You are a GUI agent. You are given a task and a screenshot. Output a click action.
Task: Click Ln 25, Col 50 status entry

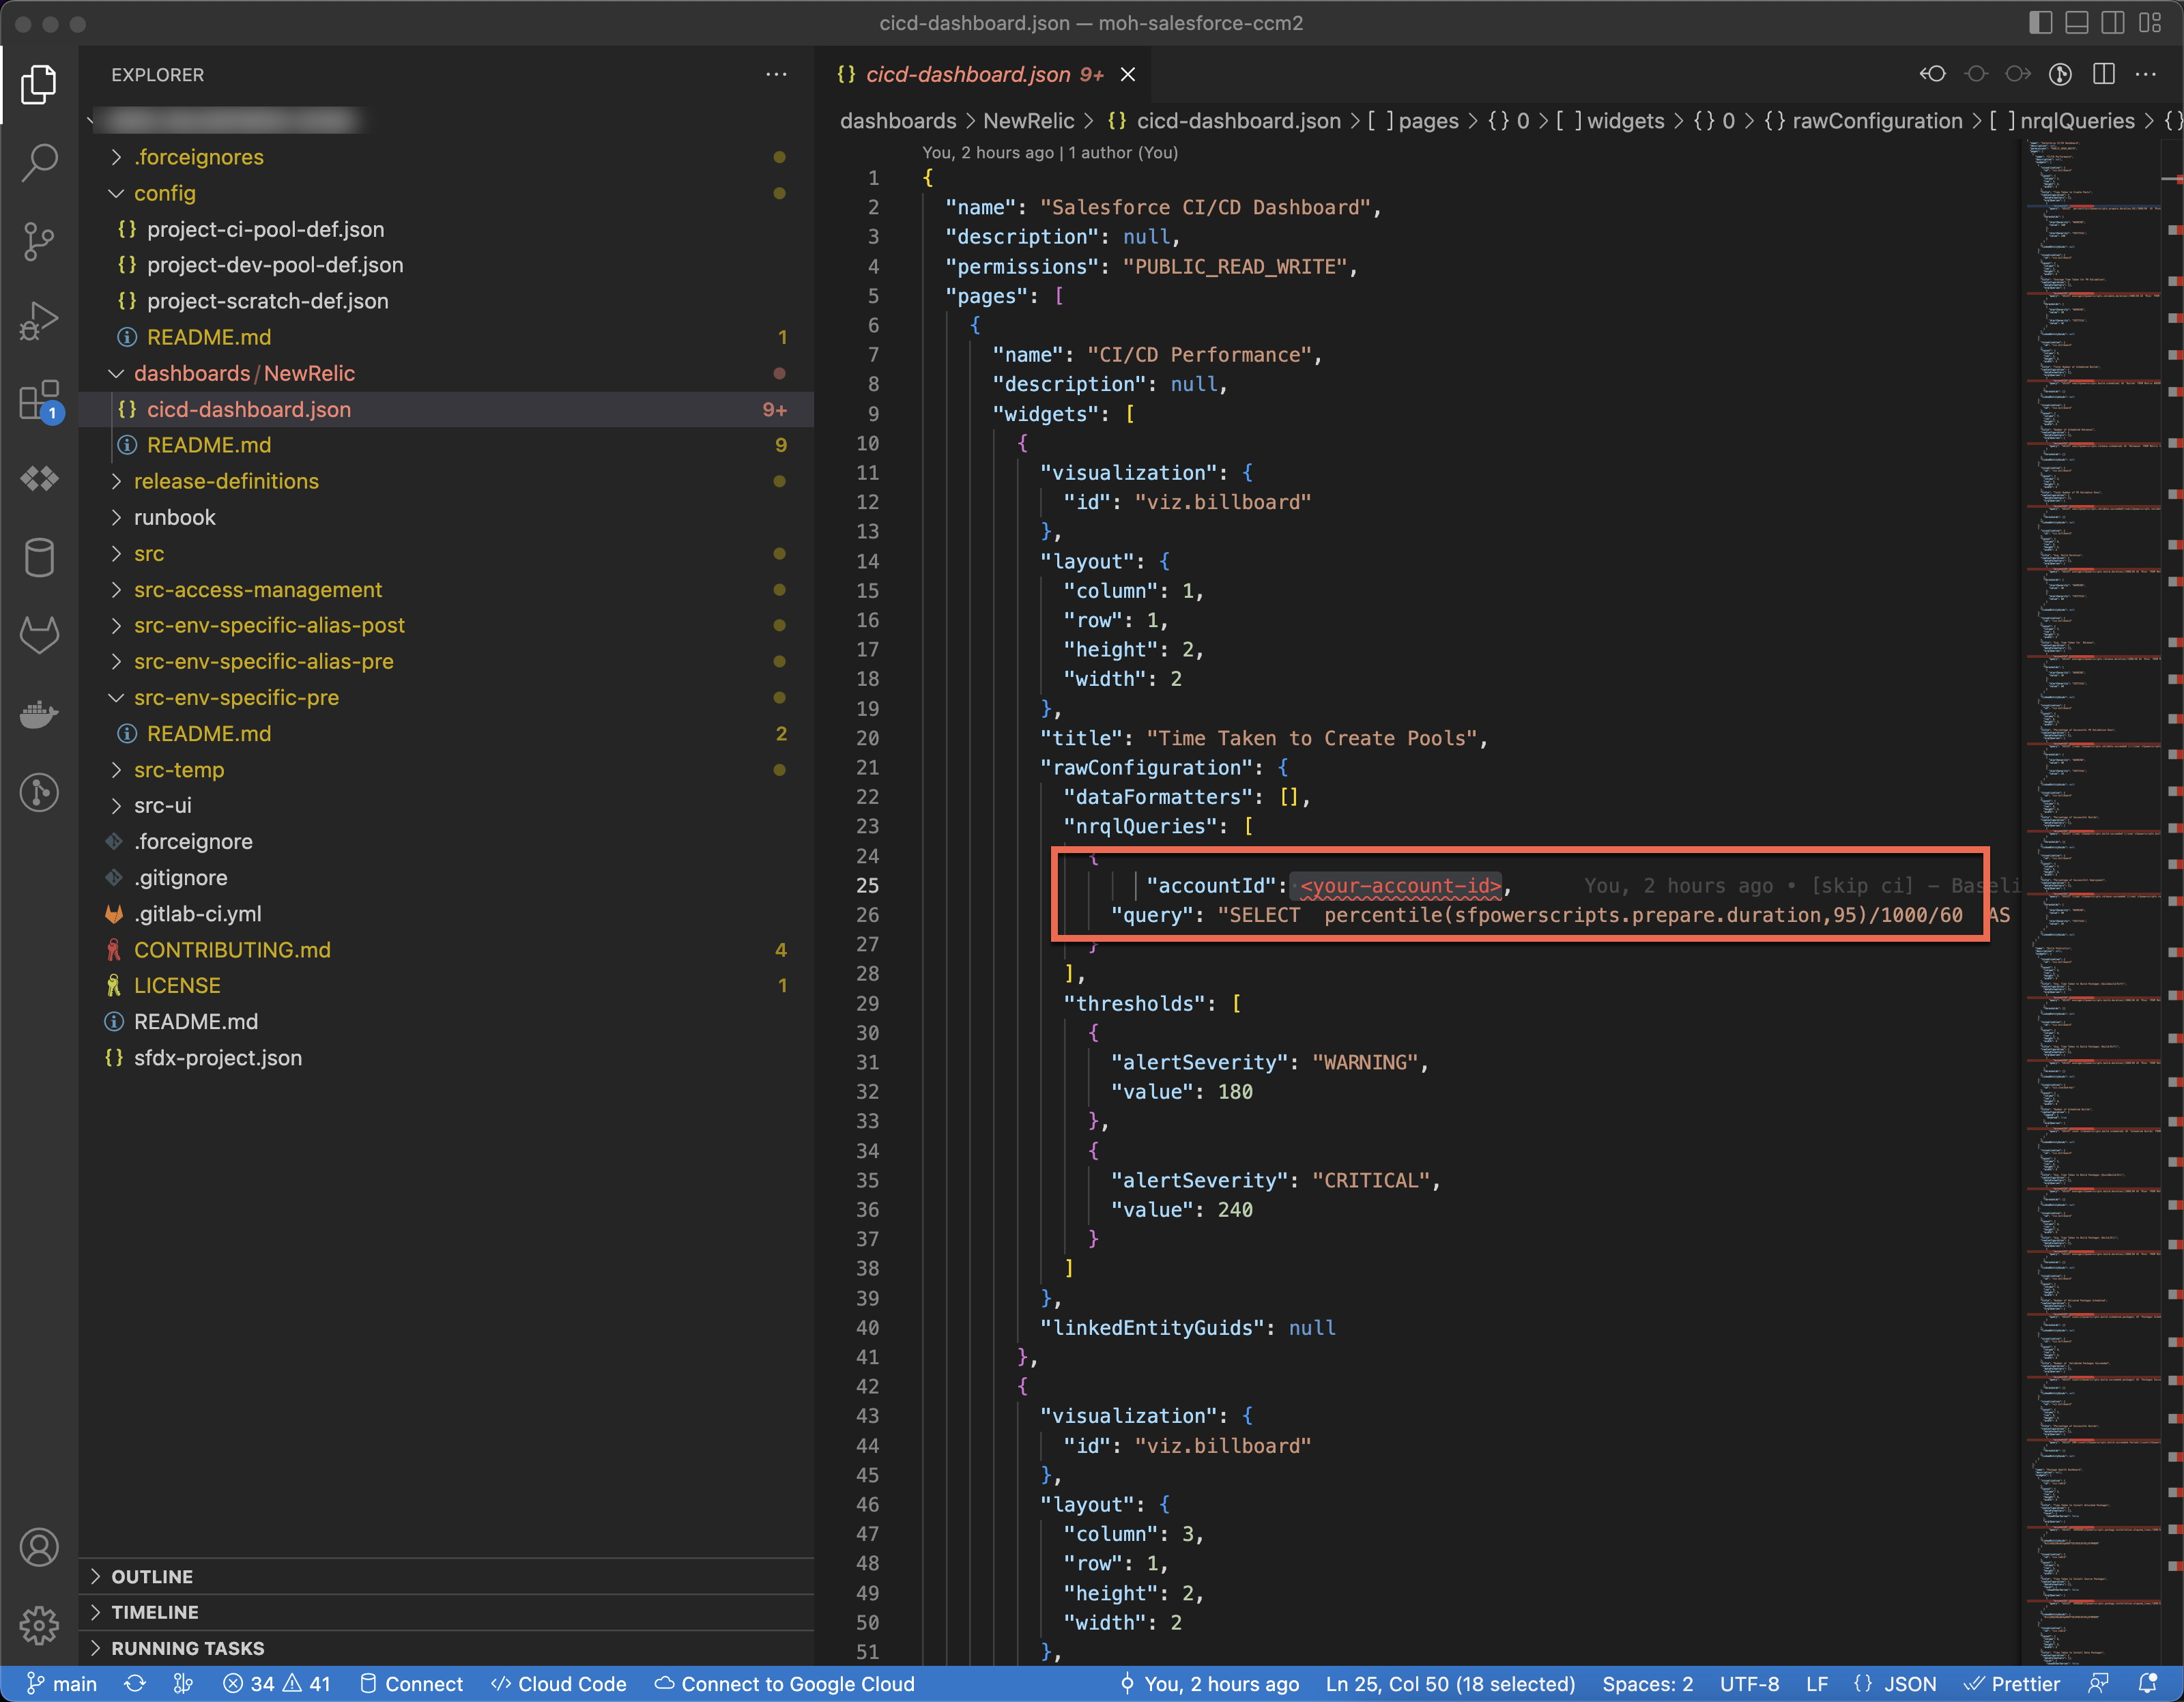[1450, 1684]
